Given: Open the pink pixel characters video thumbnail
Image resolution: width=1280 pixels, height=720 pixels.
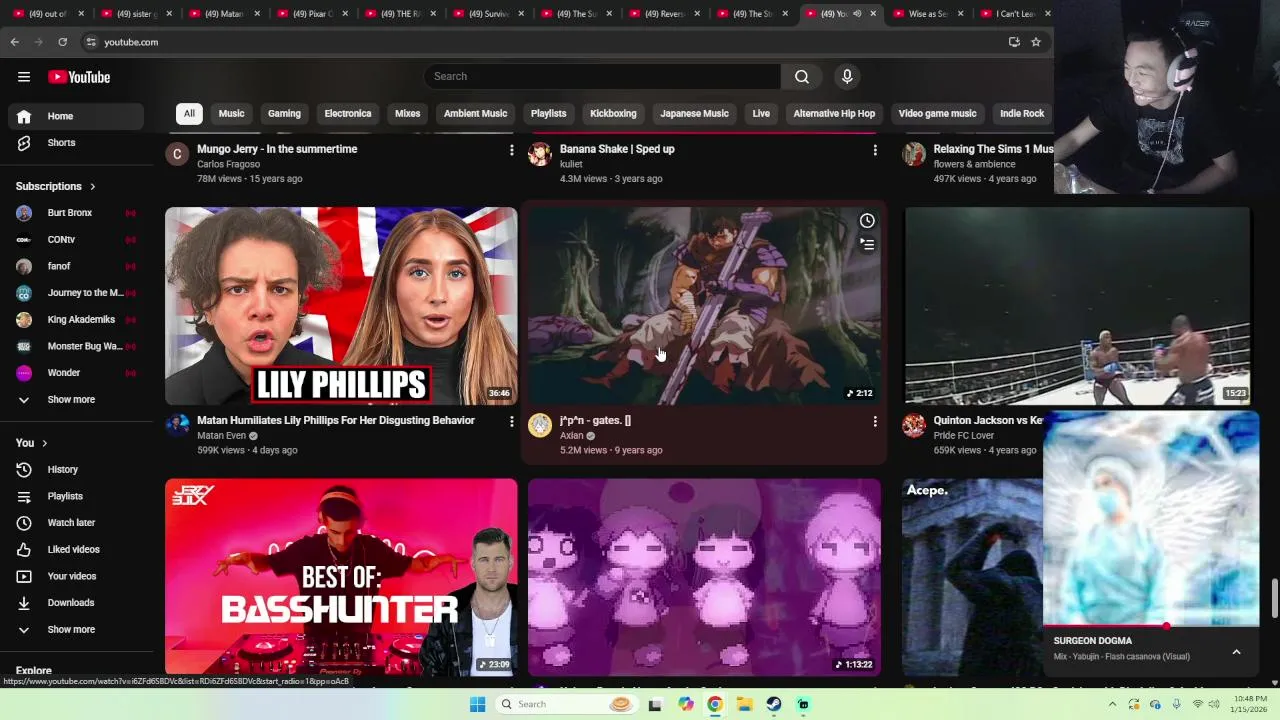Looking at the screenshot, I should 705,577.
